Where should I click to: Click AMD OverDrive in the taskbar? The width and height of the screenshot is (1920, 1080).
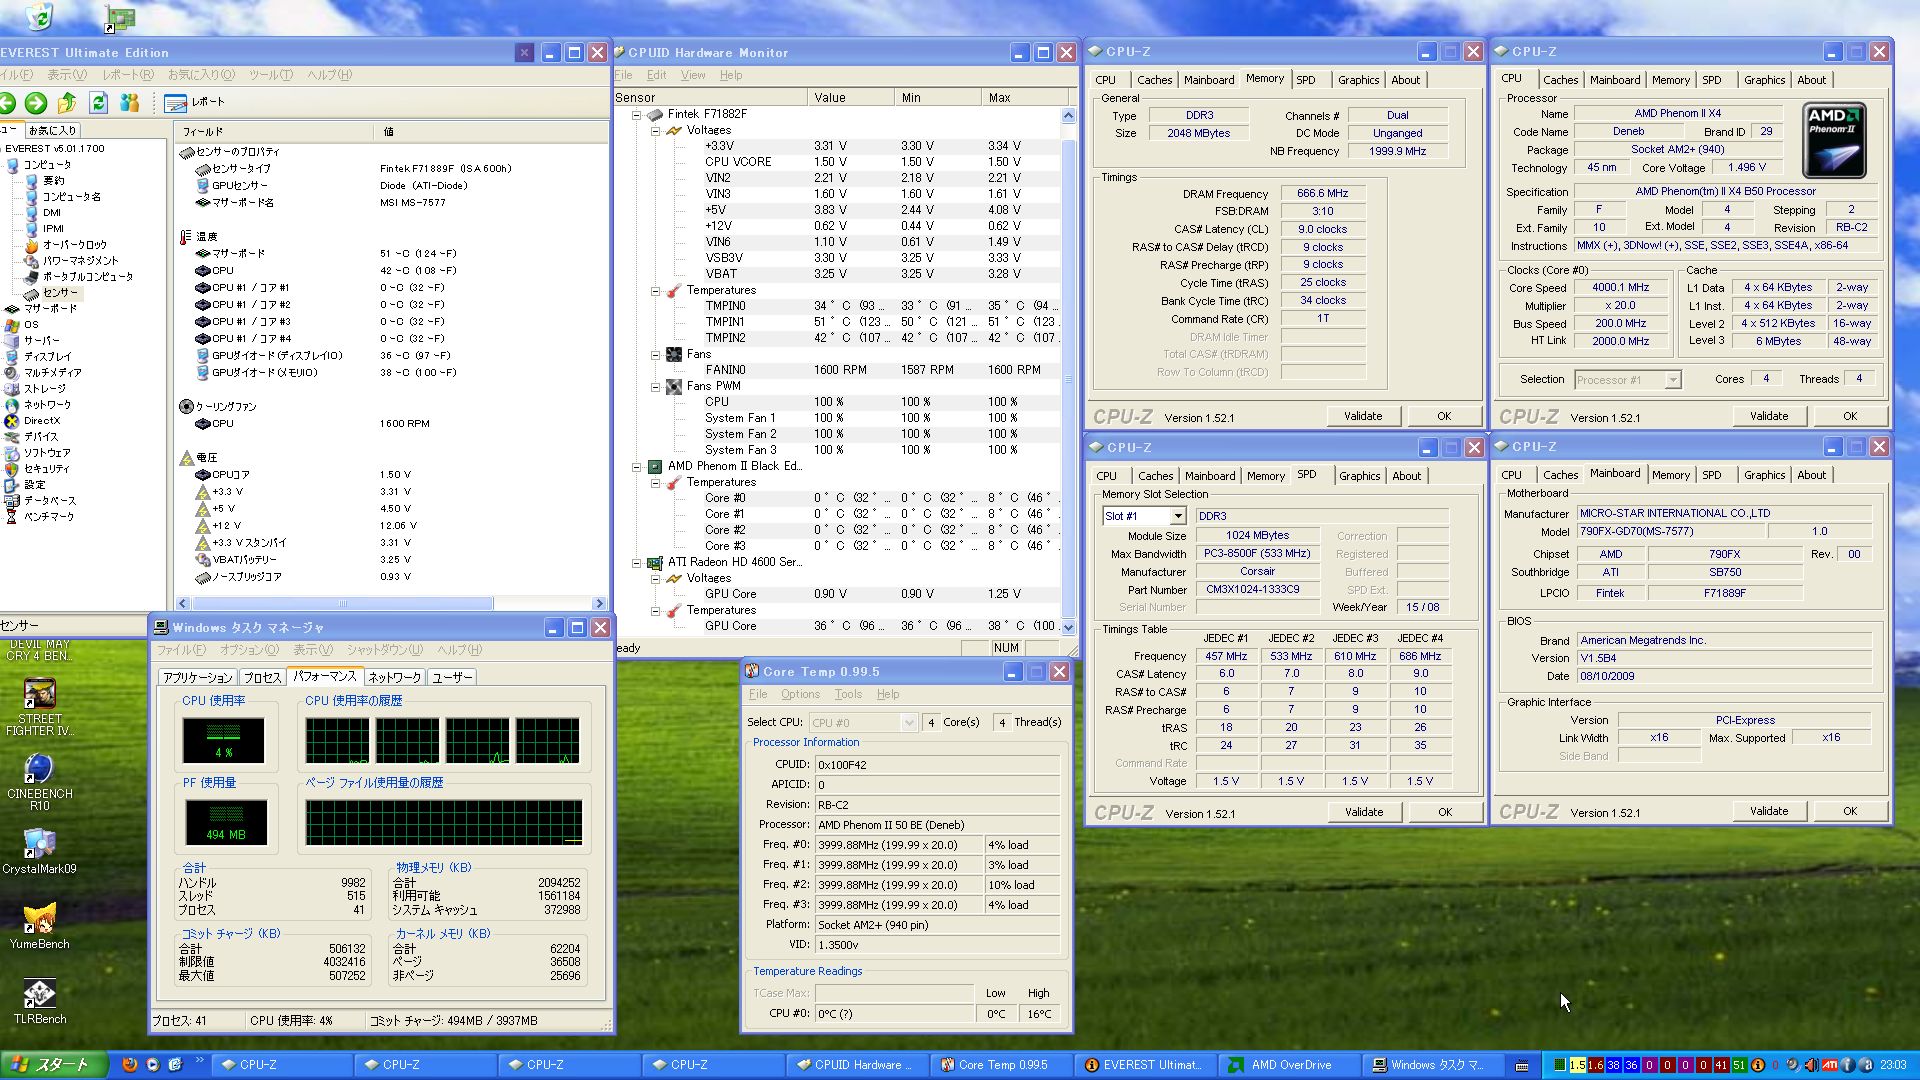1290,1065
